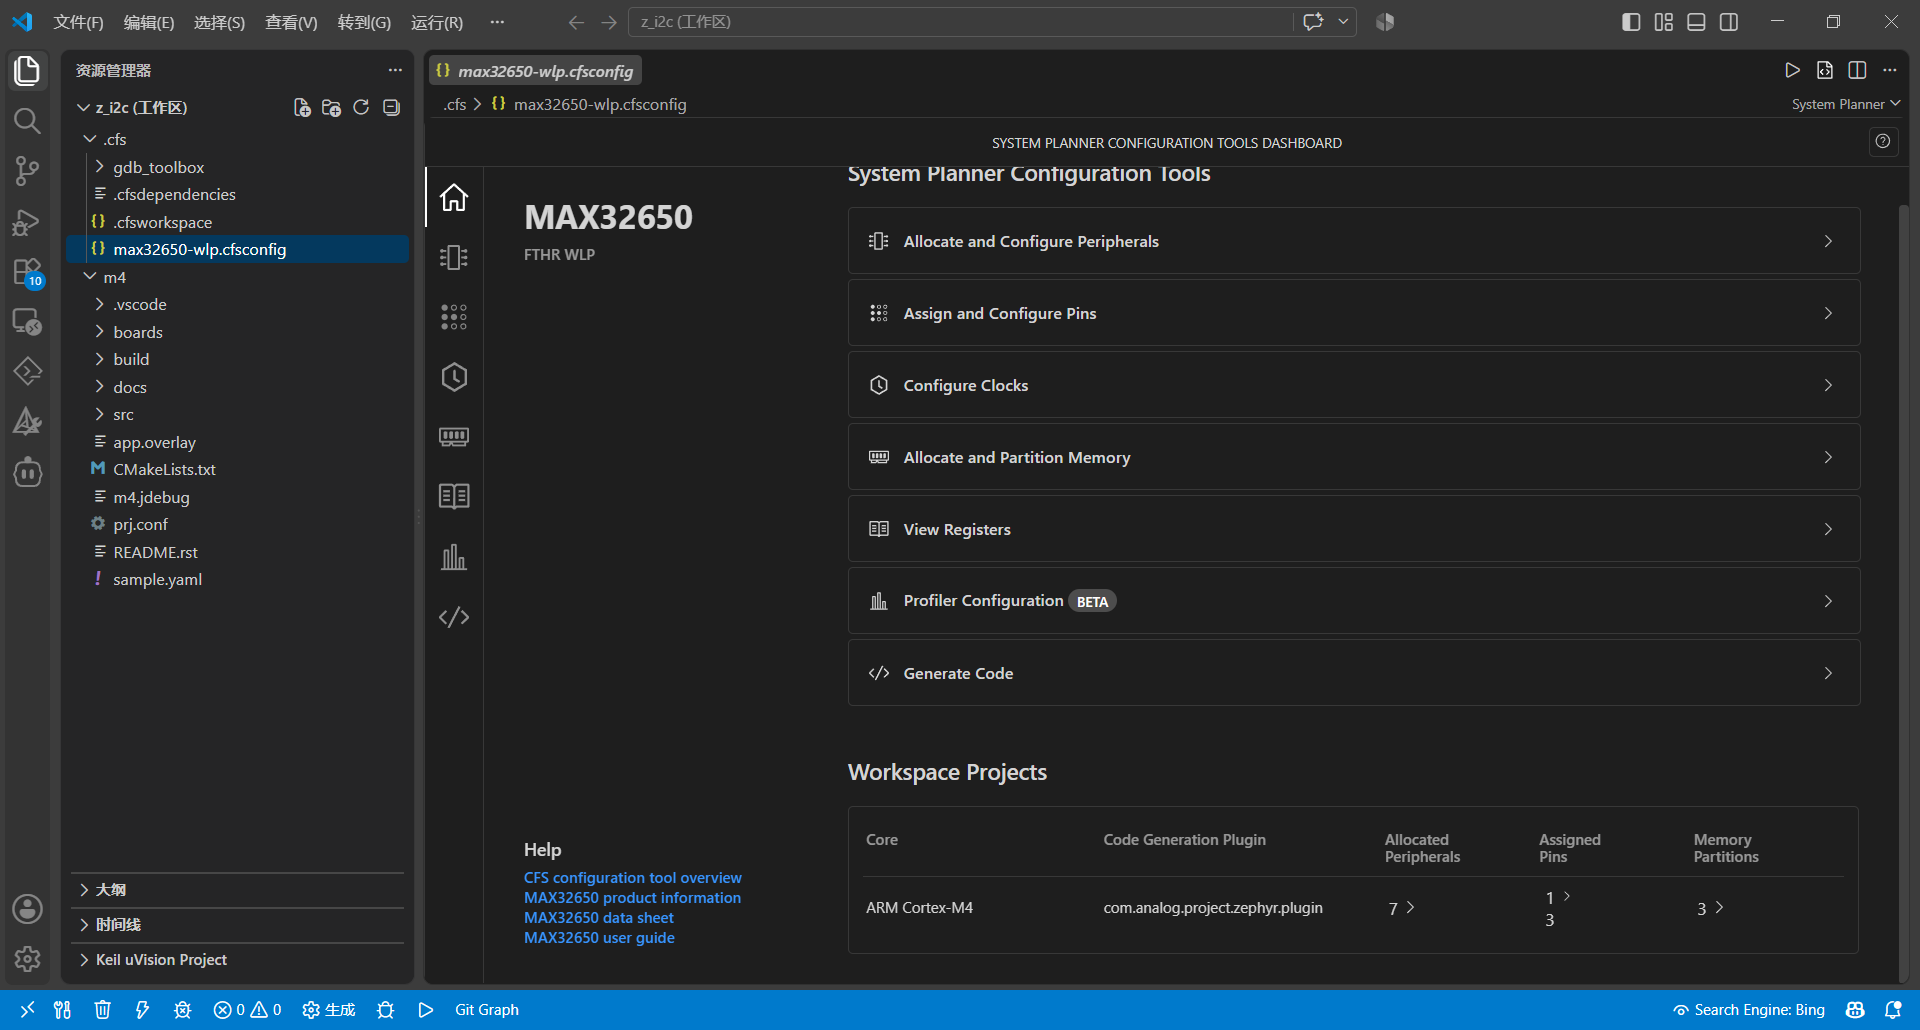Viewport: 1920px width, 1030px height.
Task: Open Allocate and Configure Peripherals
Action: [x=1354, y=241]
